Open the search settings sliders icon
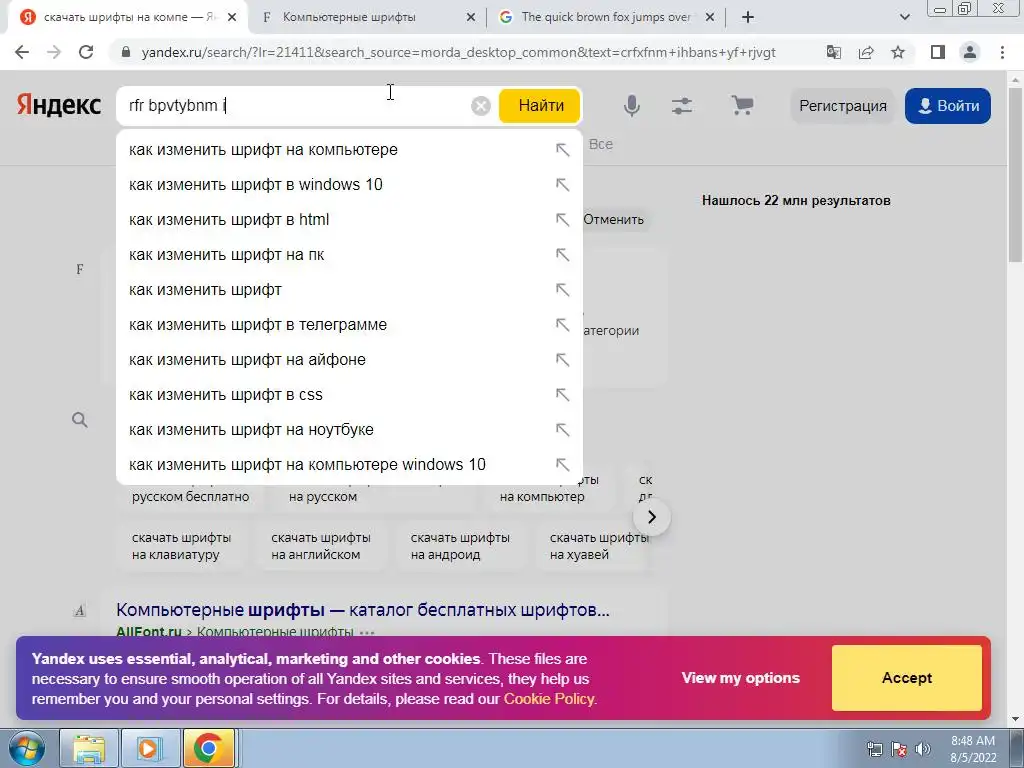Viewport: 1024px width, 768px height. [682, 106]
